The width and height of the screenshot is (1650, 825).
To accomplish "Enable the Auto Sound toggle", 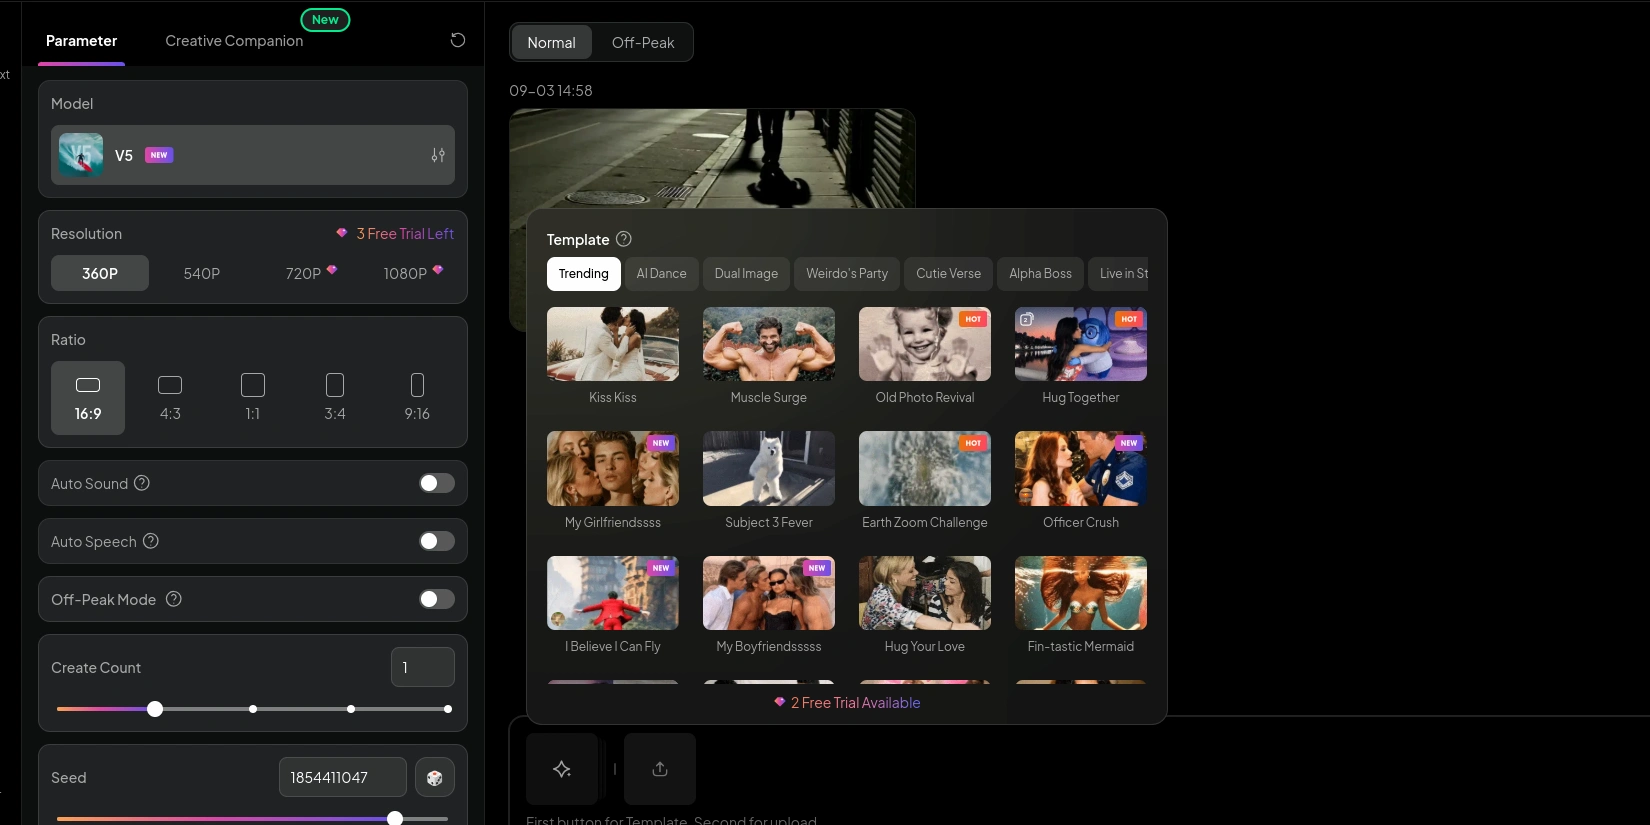I will (436, 483).
